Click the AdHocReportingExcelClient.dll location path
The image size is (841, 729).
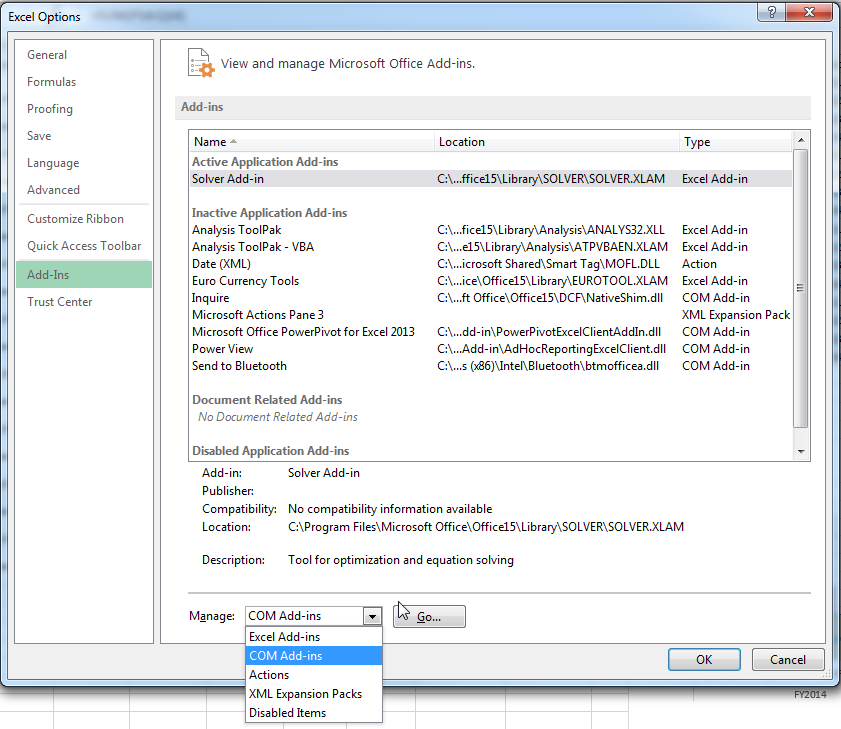tap(551, 349)
